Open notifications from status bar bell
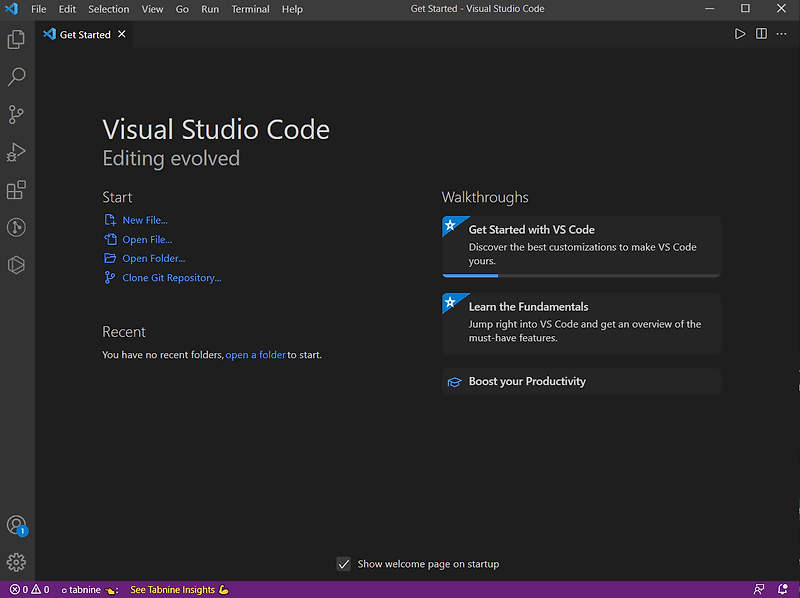The height and width of the screenshot is (598, 800). coord(782,589)
